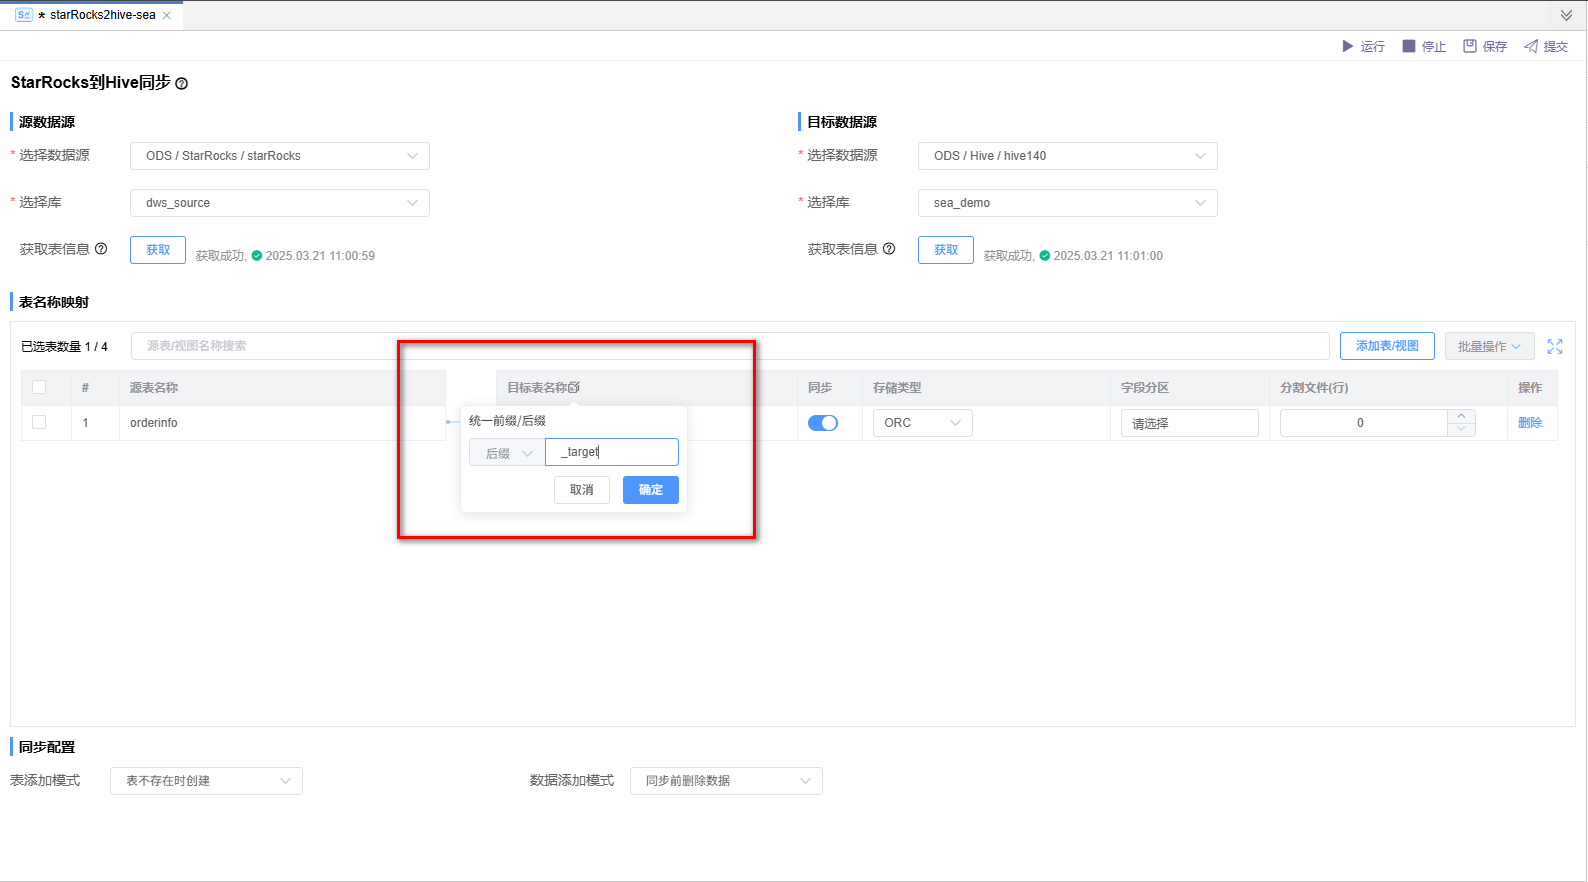The image size is (1588, 882).
Task: Click the 确定 confirm button in popup
Action: [650, 490]
